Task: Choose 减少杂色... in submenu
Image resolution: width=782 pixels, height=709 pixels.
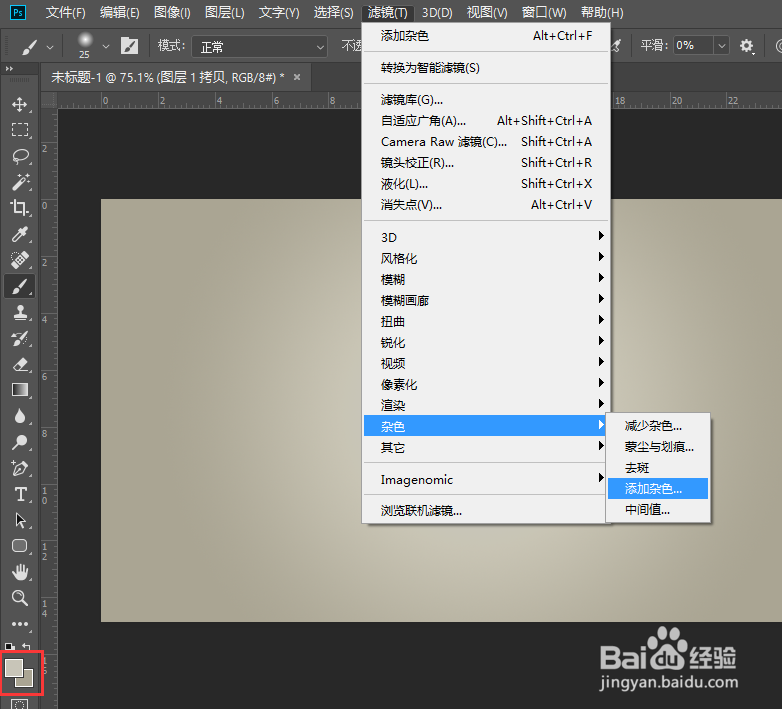Action: tap(658, 426)
